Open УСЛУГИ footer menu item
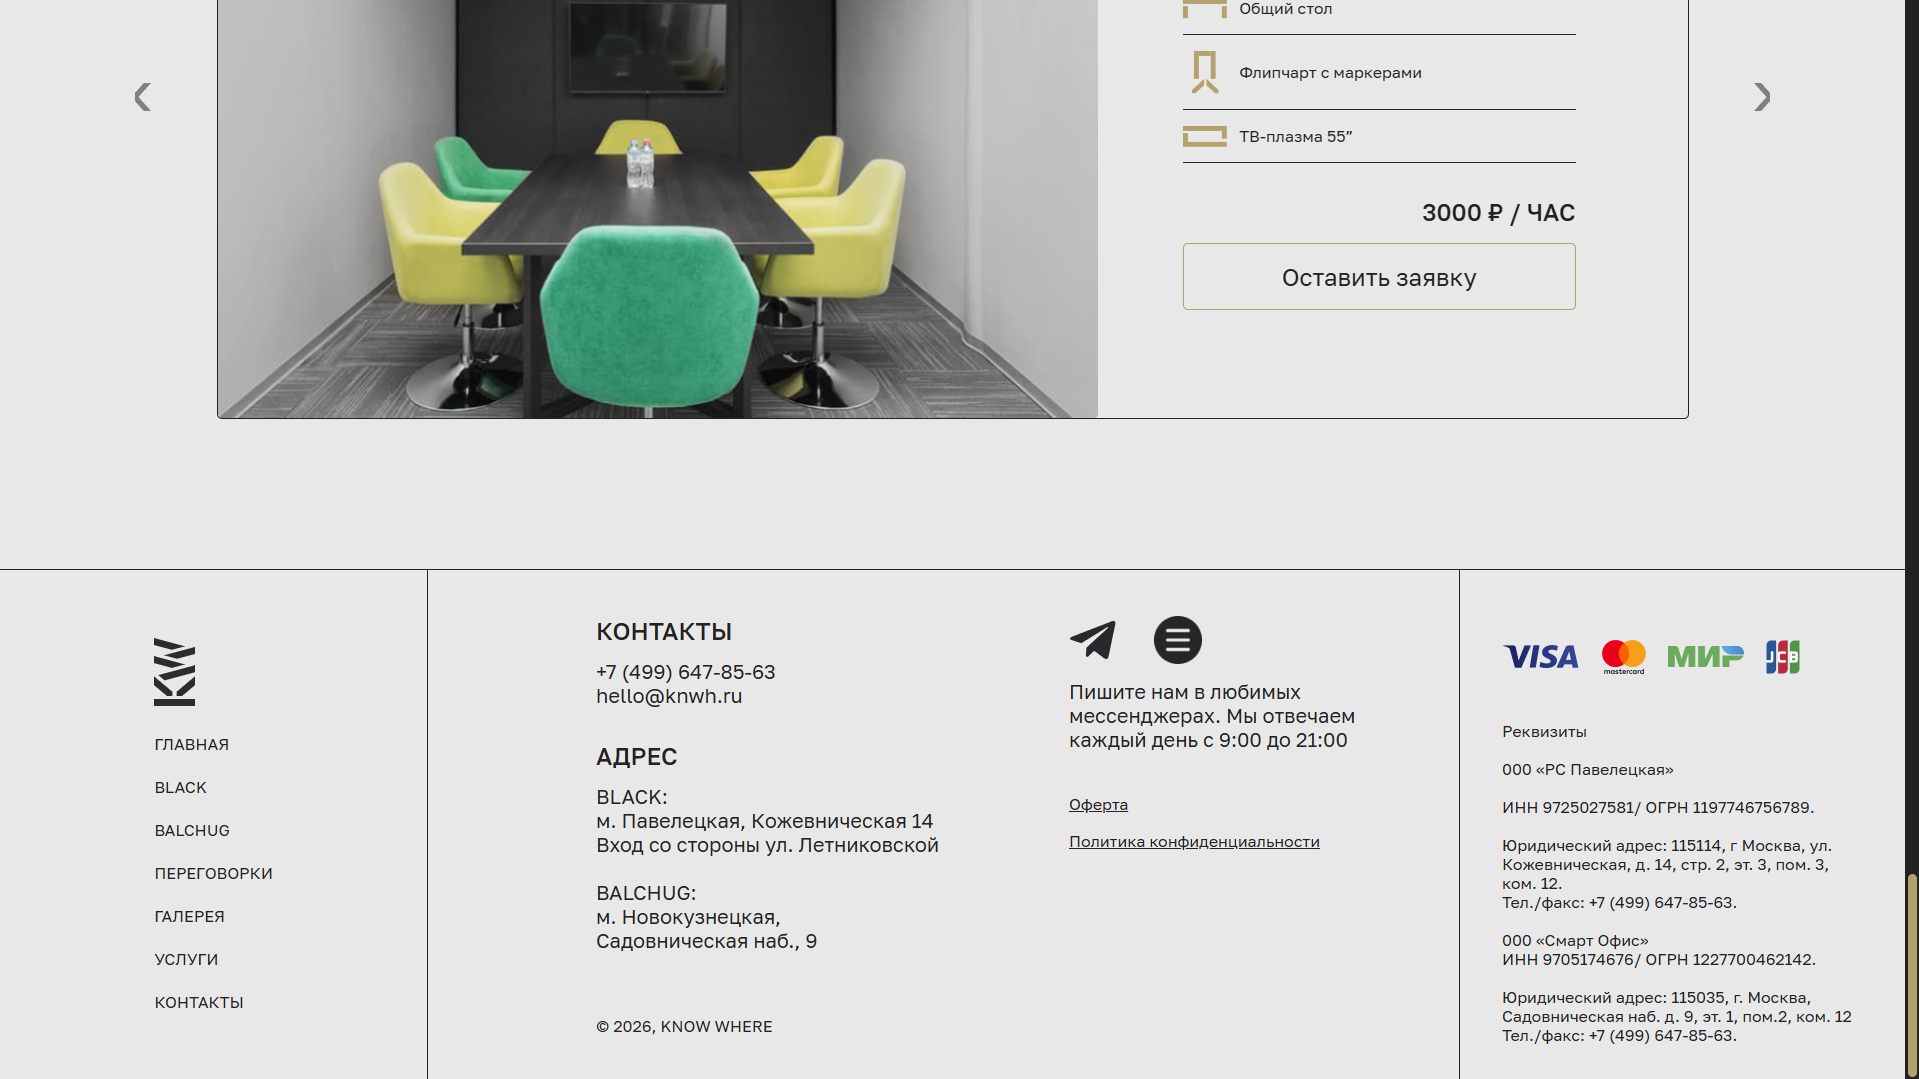 (186, 960)
